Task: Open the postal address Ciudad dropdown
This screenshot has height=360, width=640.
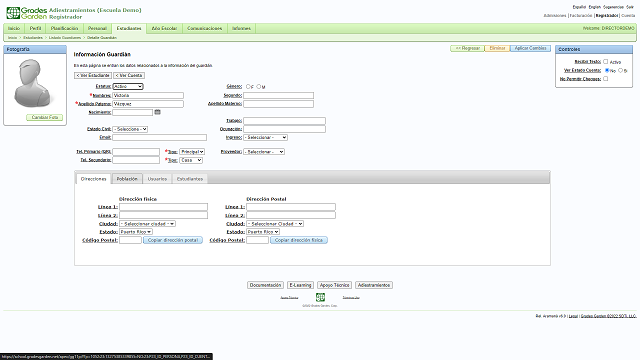Action: click(x=275, y=224)
